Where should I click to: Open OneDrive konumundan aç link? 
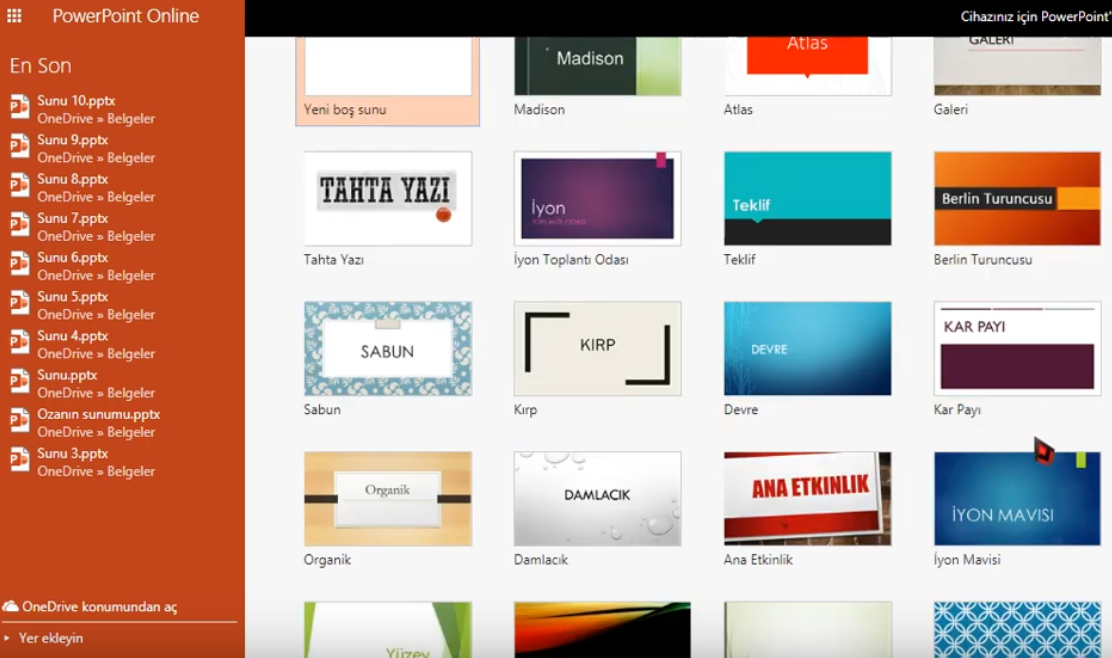[99, 607]
